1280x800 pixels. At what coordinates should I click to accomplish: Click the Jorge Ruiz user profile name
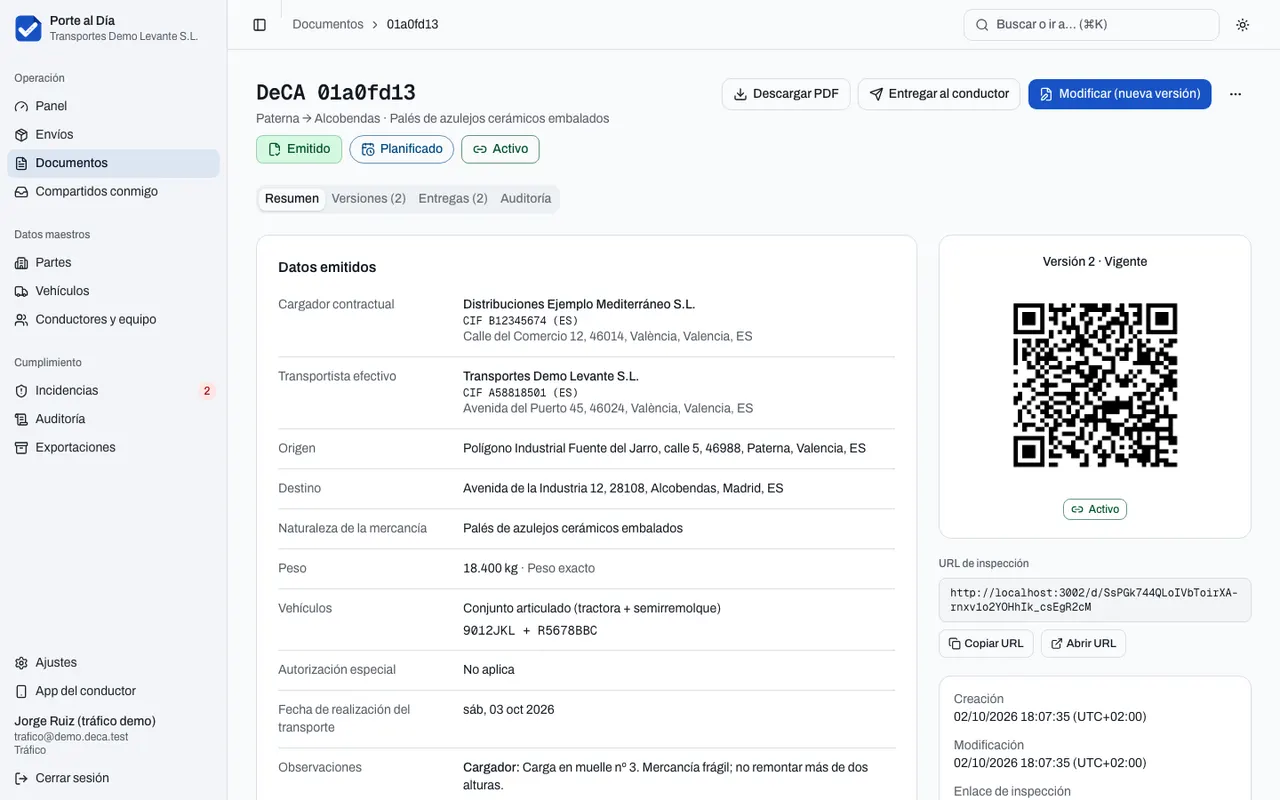pos(85,721)
